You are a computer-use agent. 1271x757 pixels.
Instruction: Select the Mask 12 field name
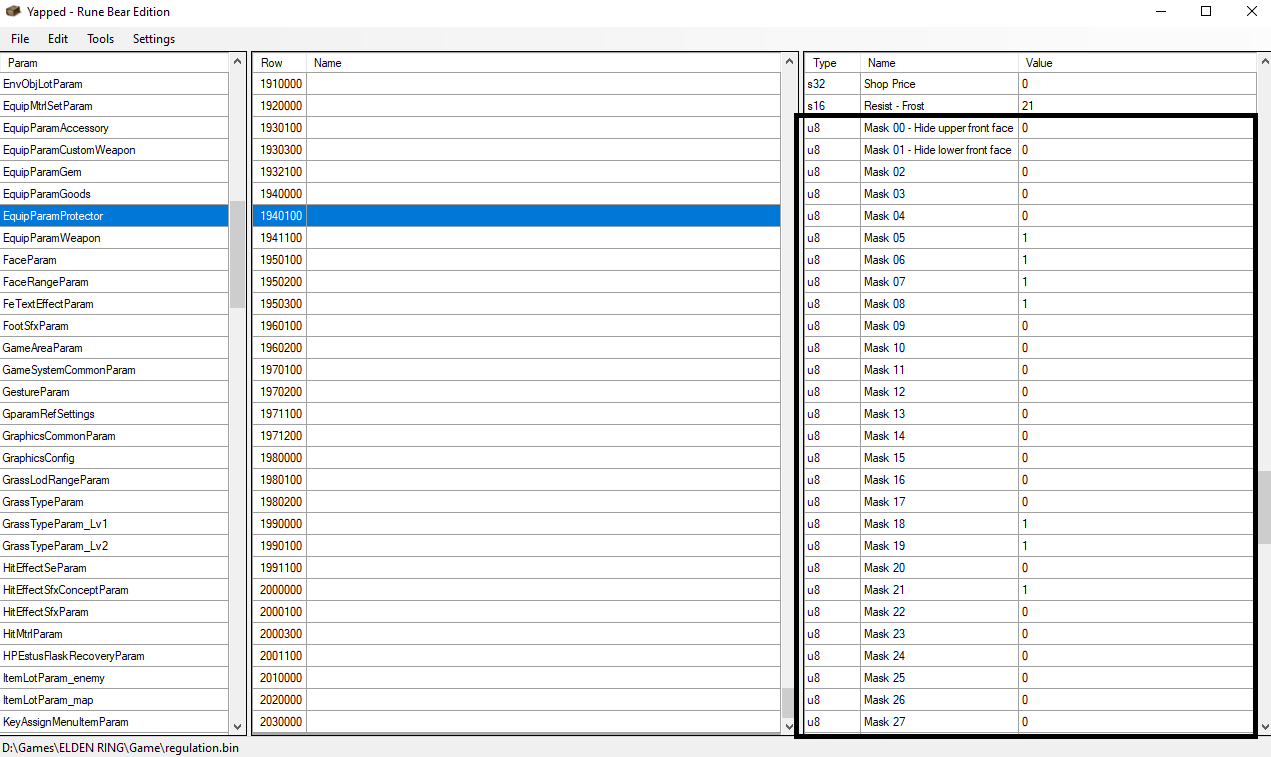pos(939,392)
